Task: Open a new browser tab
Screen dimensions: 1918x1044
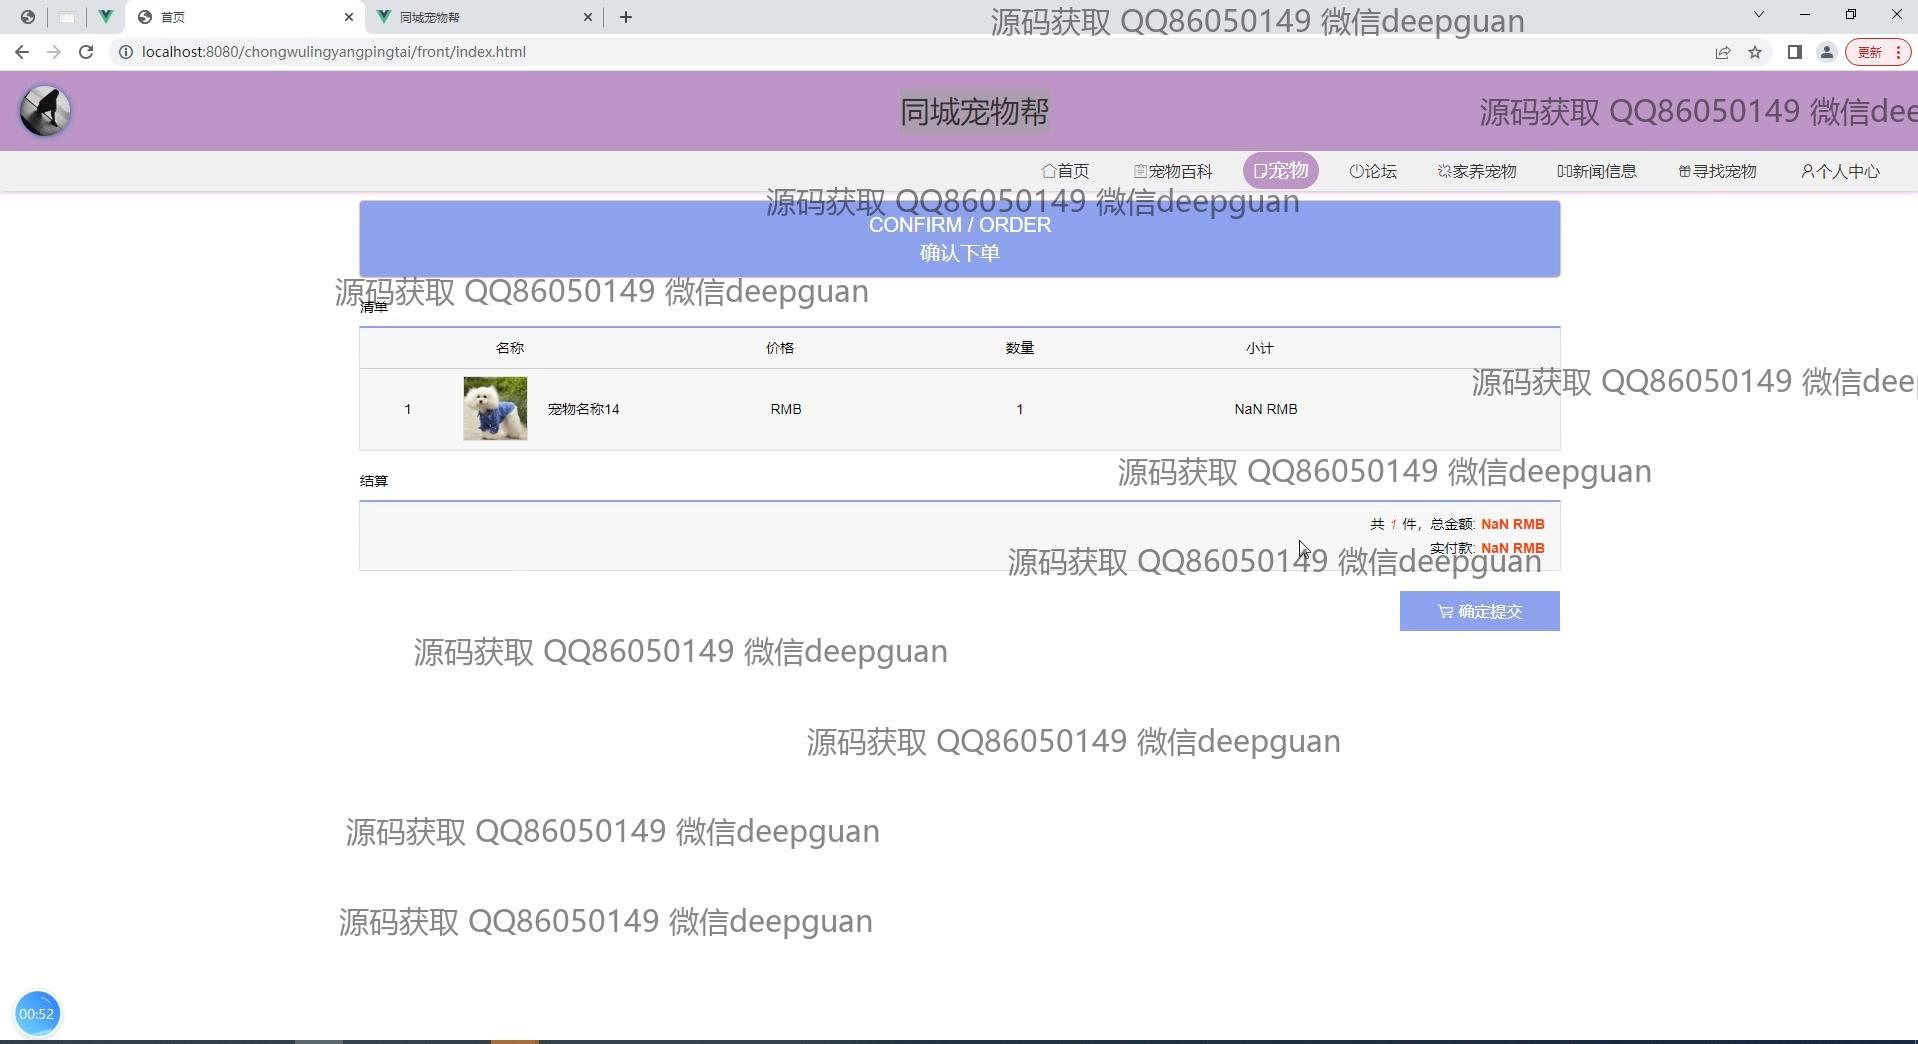Action: [626, 17]
